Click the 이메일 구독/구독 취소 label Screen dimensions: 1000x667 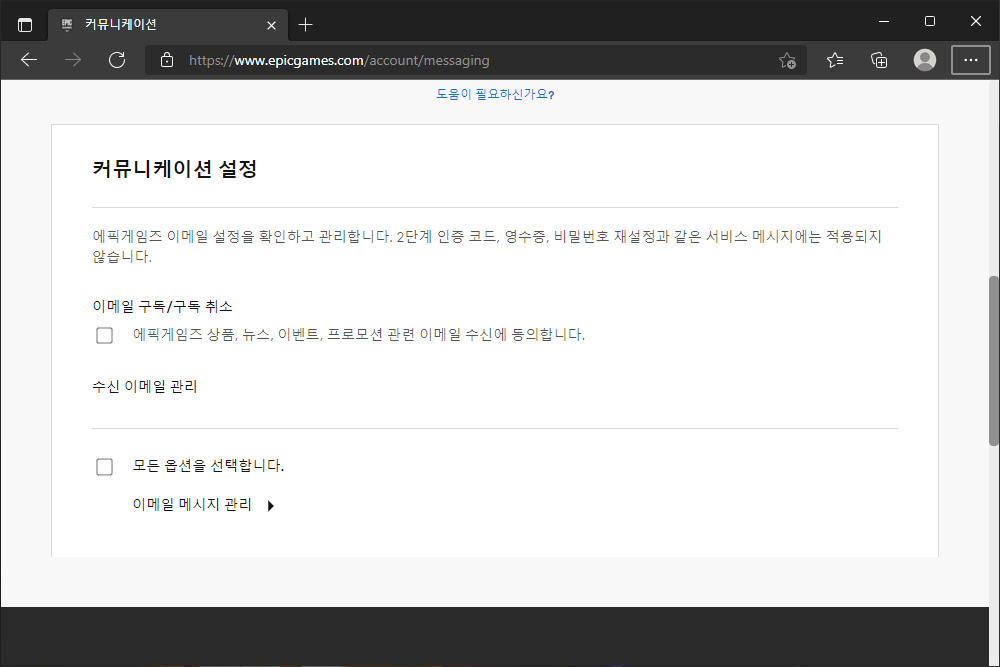coord(163,306)
